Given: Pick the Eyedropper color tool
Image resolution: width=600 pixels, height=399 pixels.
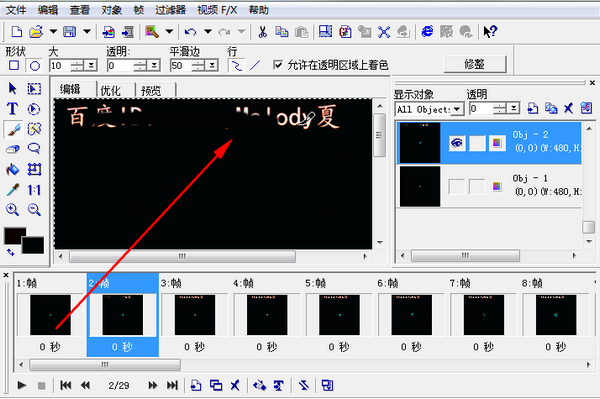Looking at the screenshot, I should (x=13, y=190).
